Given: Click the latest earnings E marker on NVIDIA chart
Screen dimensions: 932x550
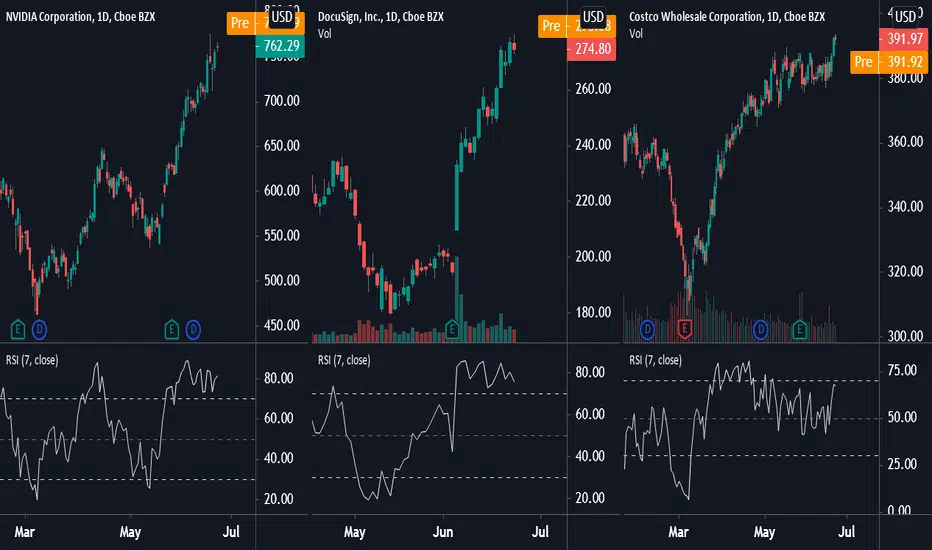Looking at the screenshot, I should (x=172, y=329).
